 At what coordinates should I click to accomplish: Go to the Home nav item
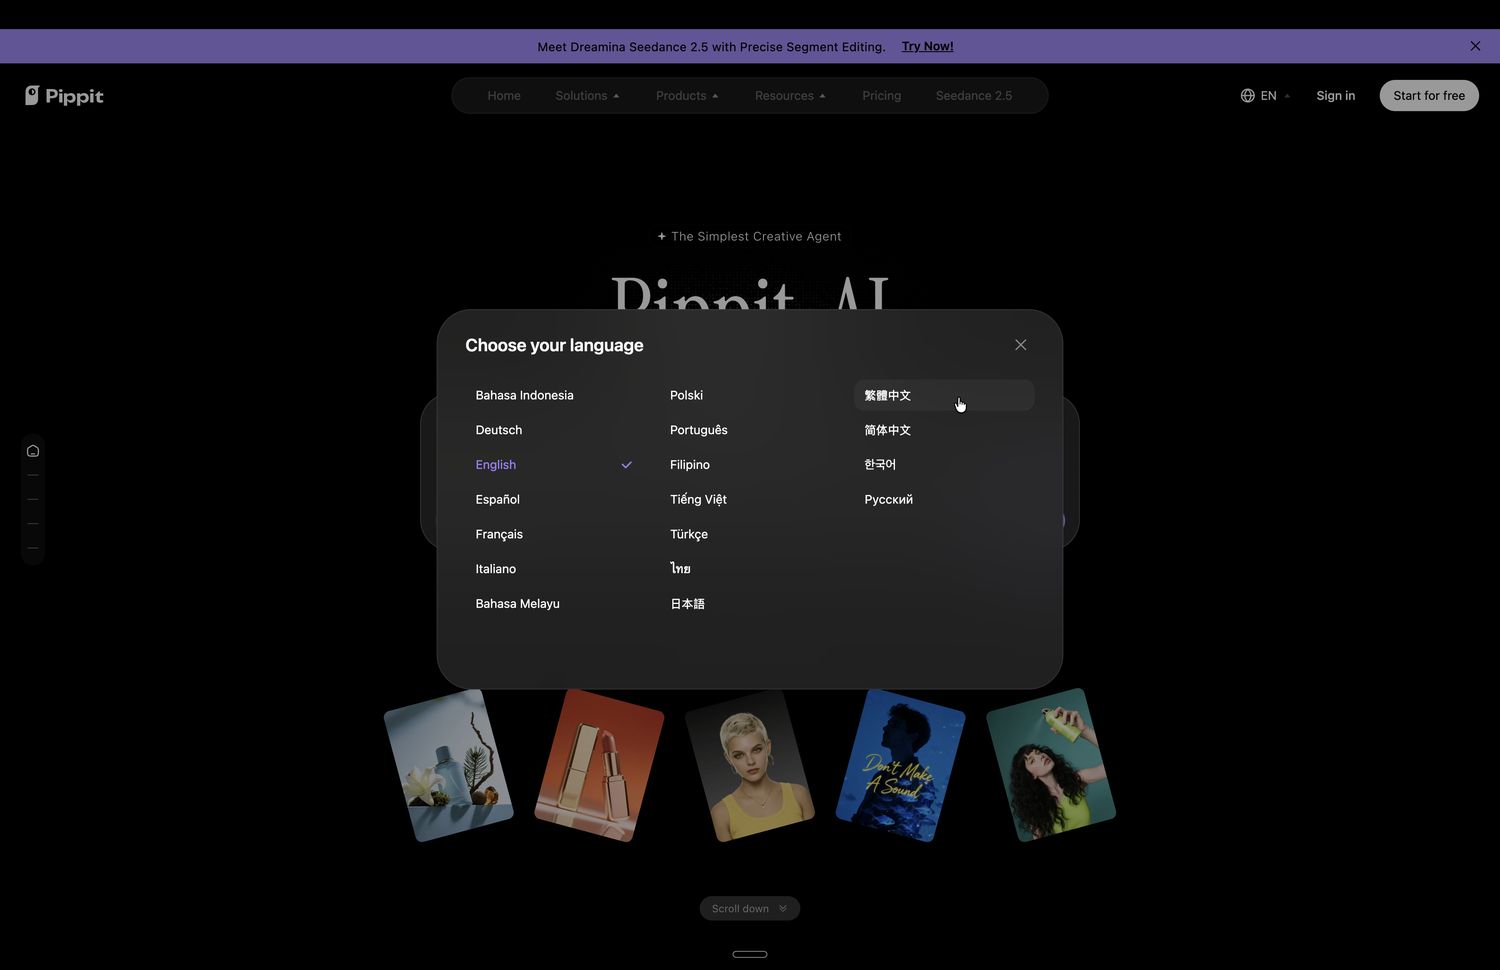[x=504, y=96]
